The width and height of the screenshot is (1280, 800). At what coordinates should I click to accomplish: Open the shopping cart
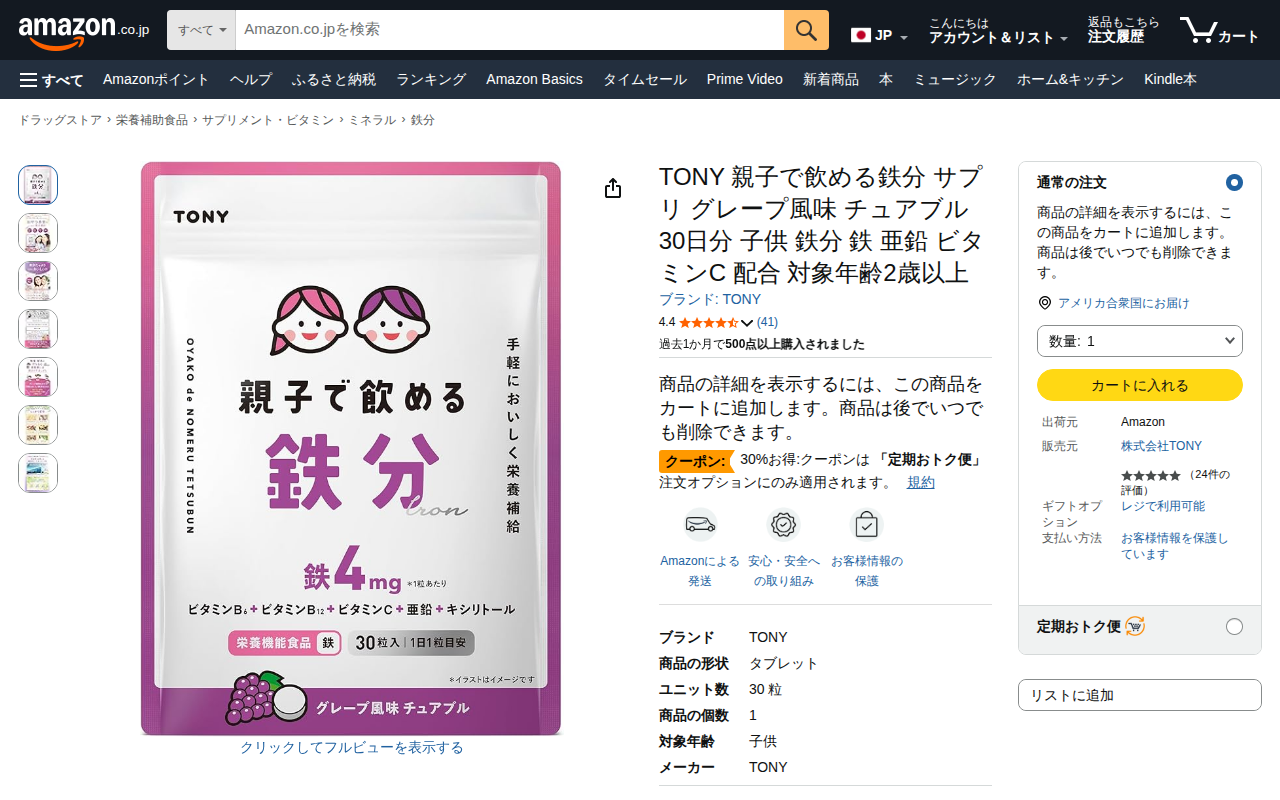coord(1219,30)
